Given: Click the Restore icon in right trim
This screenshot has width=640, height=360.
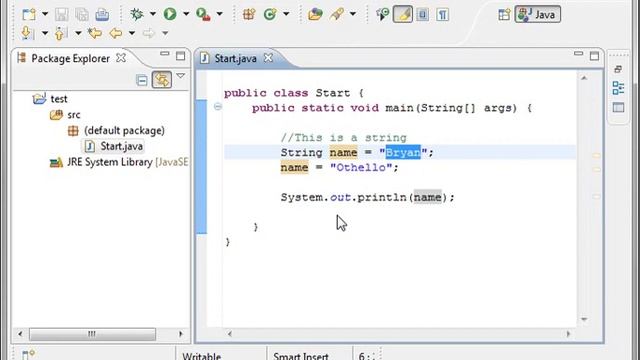Looking at the screenshot, I should pyautogui.click(x=618, y=69).
